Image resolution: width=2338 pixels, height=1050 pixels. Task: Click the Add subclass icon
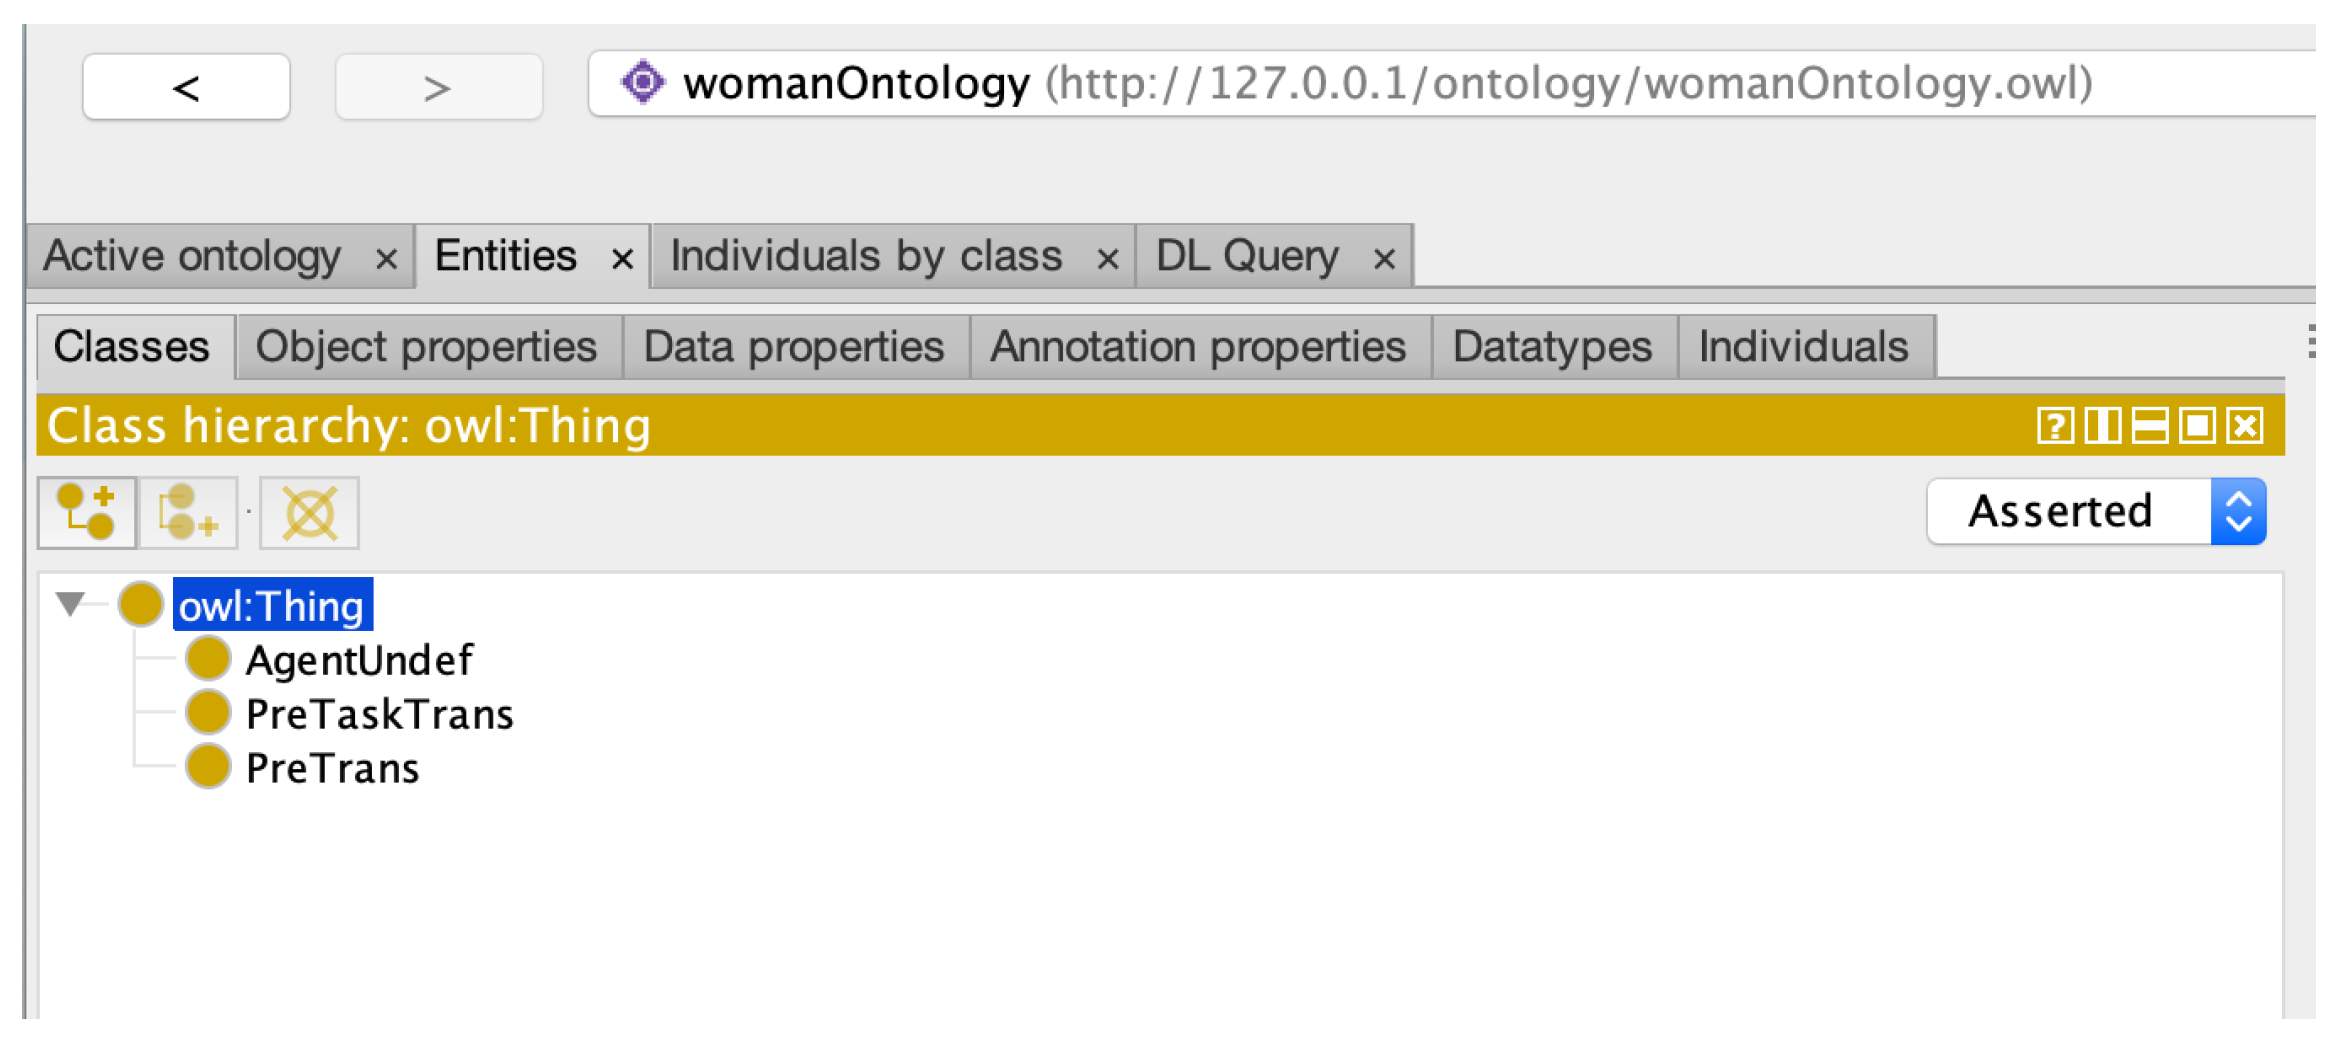(x=87, y=513)
